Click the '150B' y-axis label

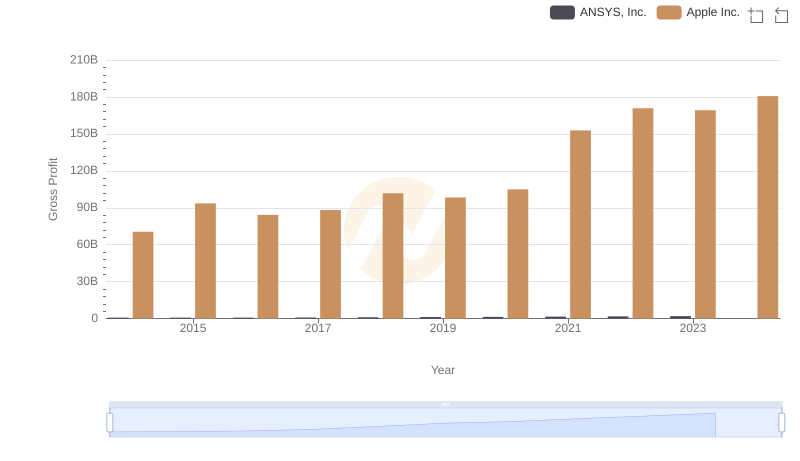[84, 134]
